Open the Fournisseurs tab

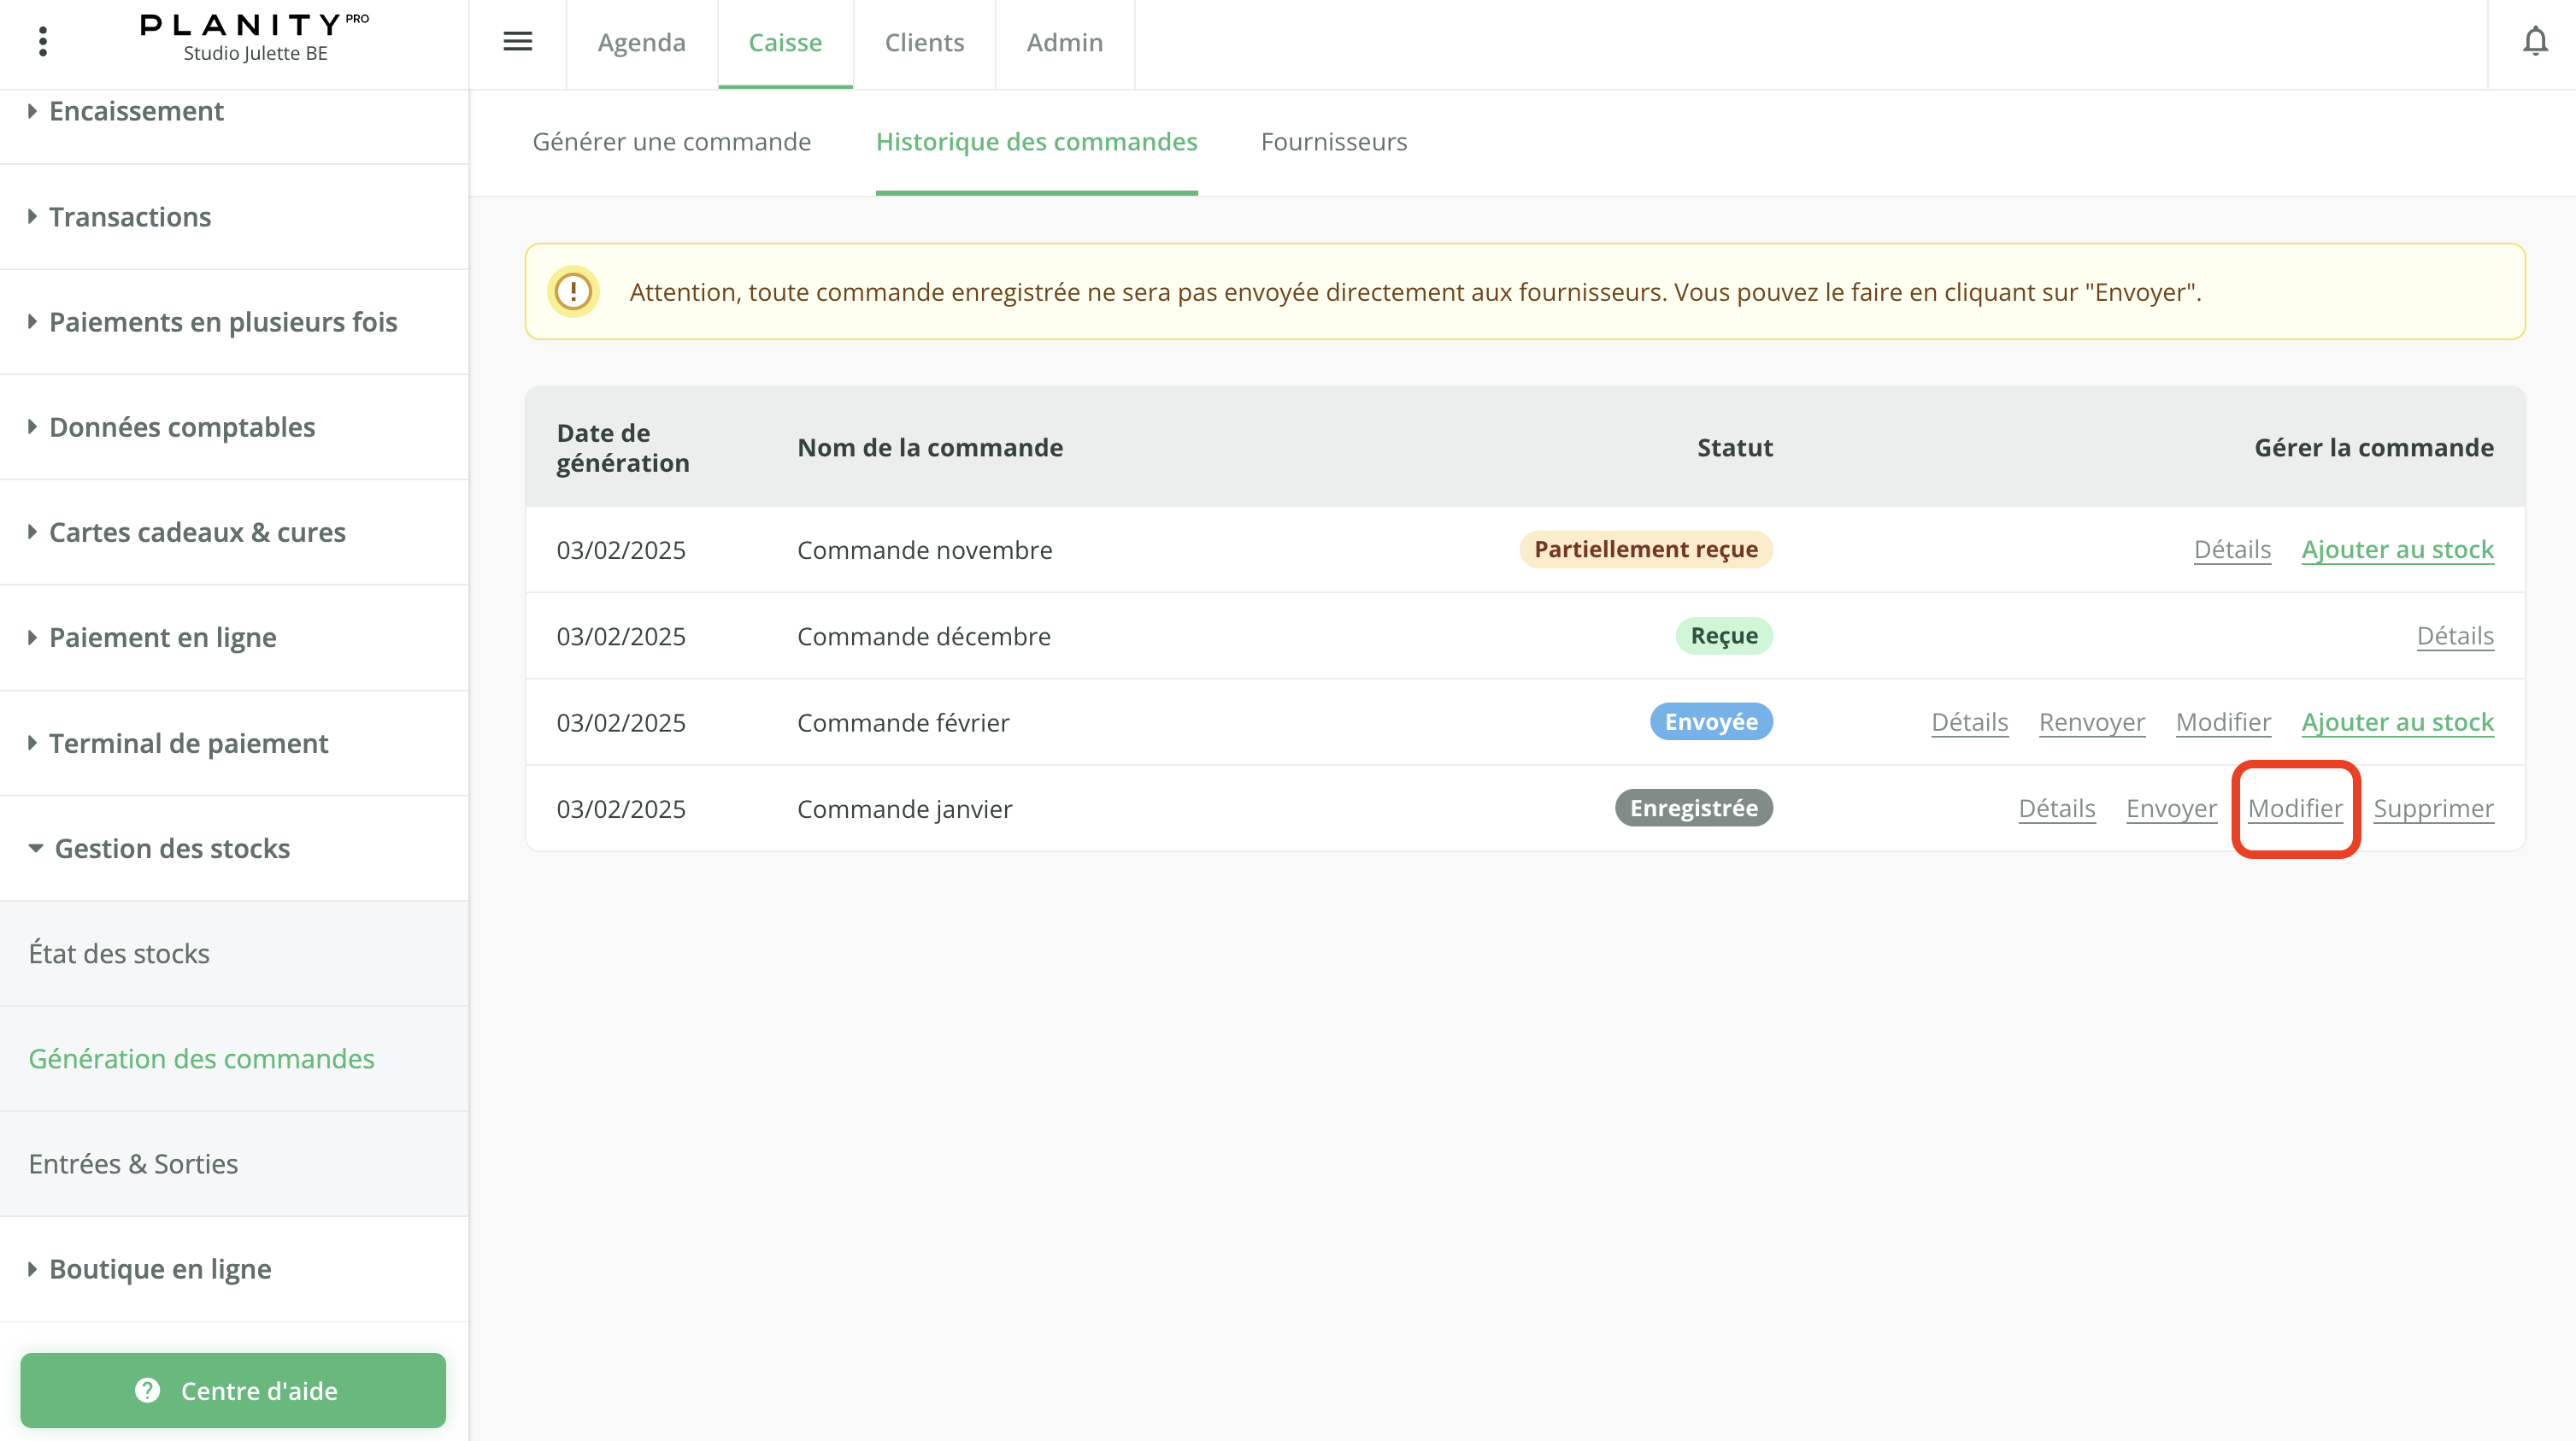[x=1333, y=142]
